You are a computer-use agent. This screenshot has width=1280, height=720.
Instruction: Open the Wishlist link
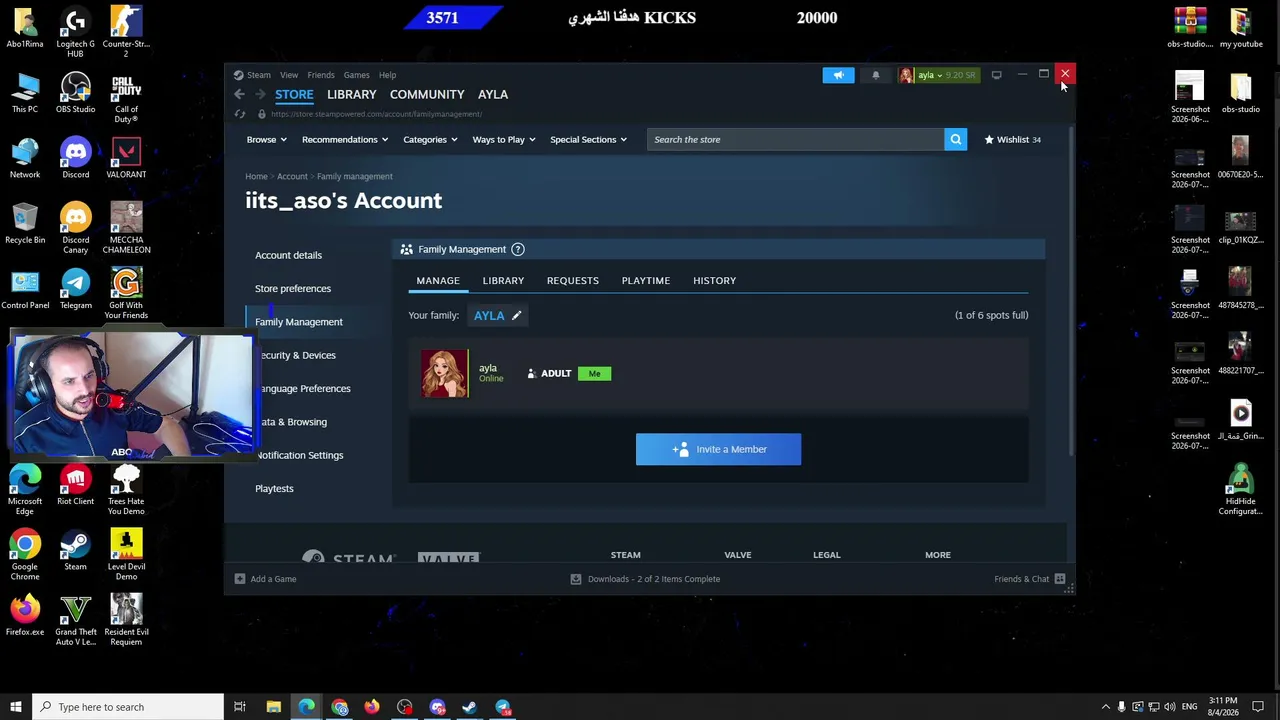click(x=1012, y=140)
